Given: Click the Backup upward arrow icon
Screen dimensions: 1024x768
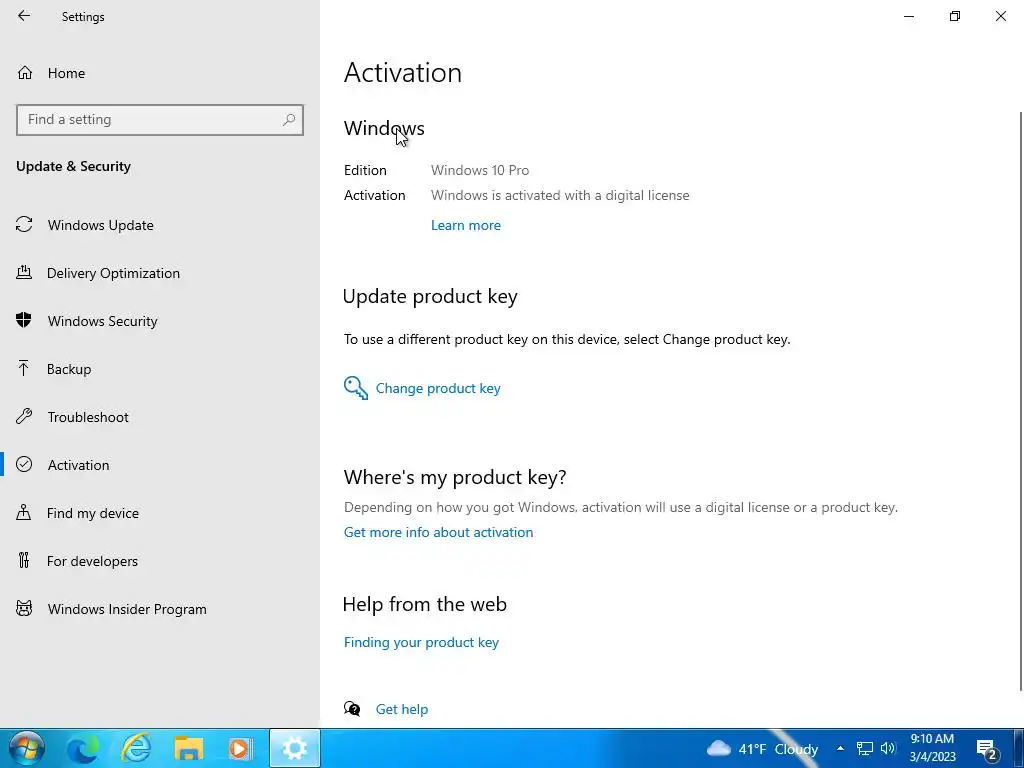Looking at the screenshot, I should coord(24,368).
